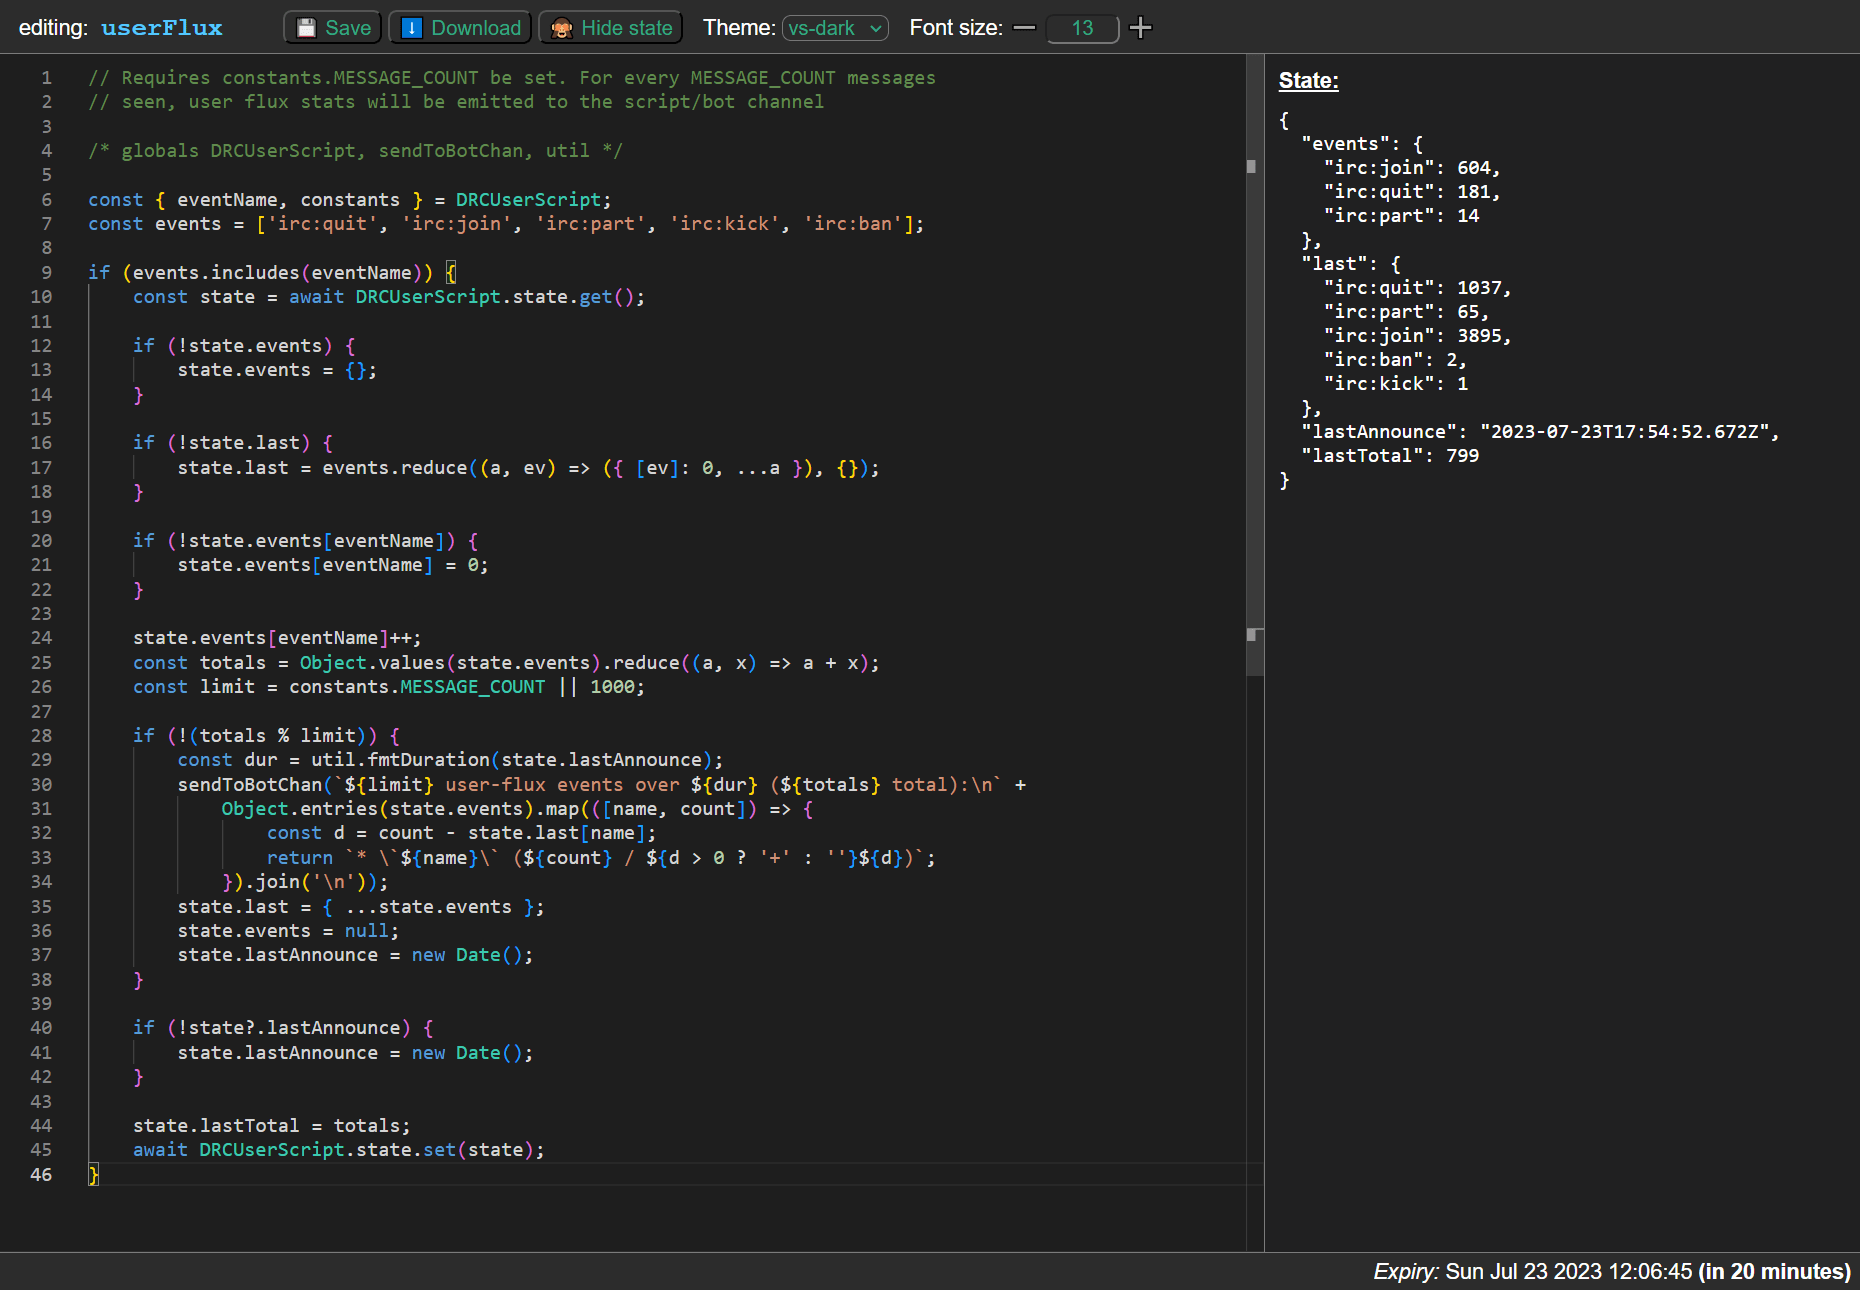Click the line "state.events[eventName]++;"
Screen dimensions: 1860x1290
point(277,638)
